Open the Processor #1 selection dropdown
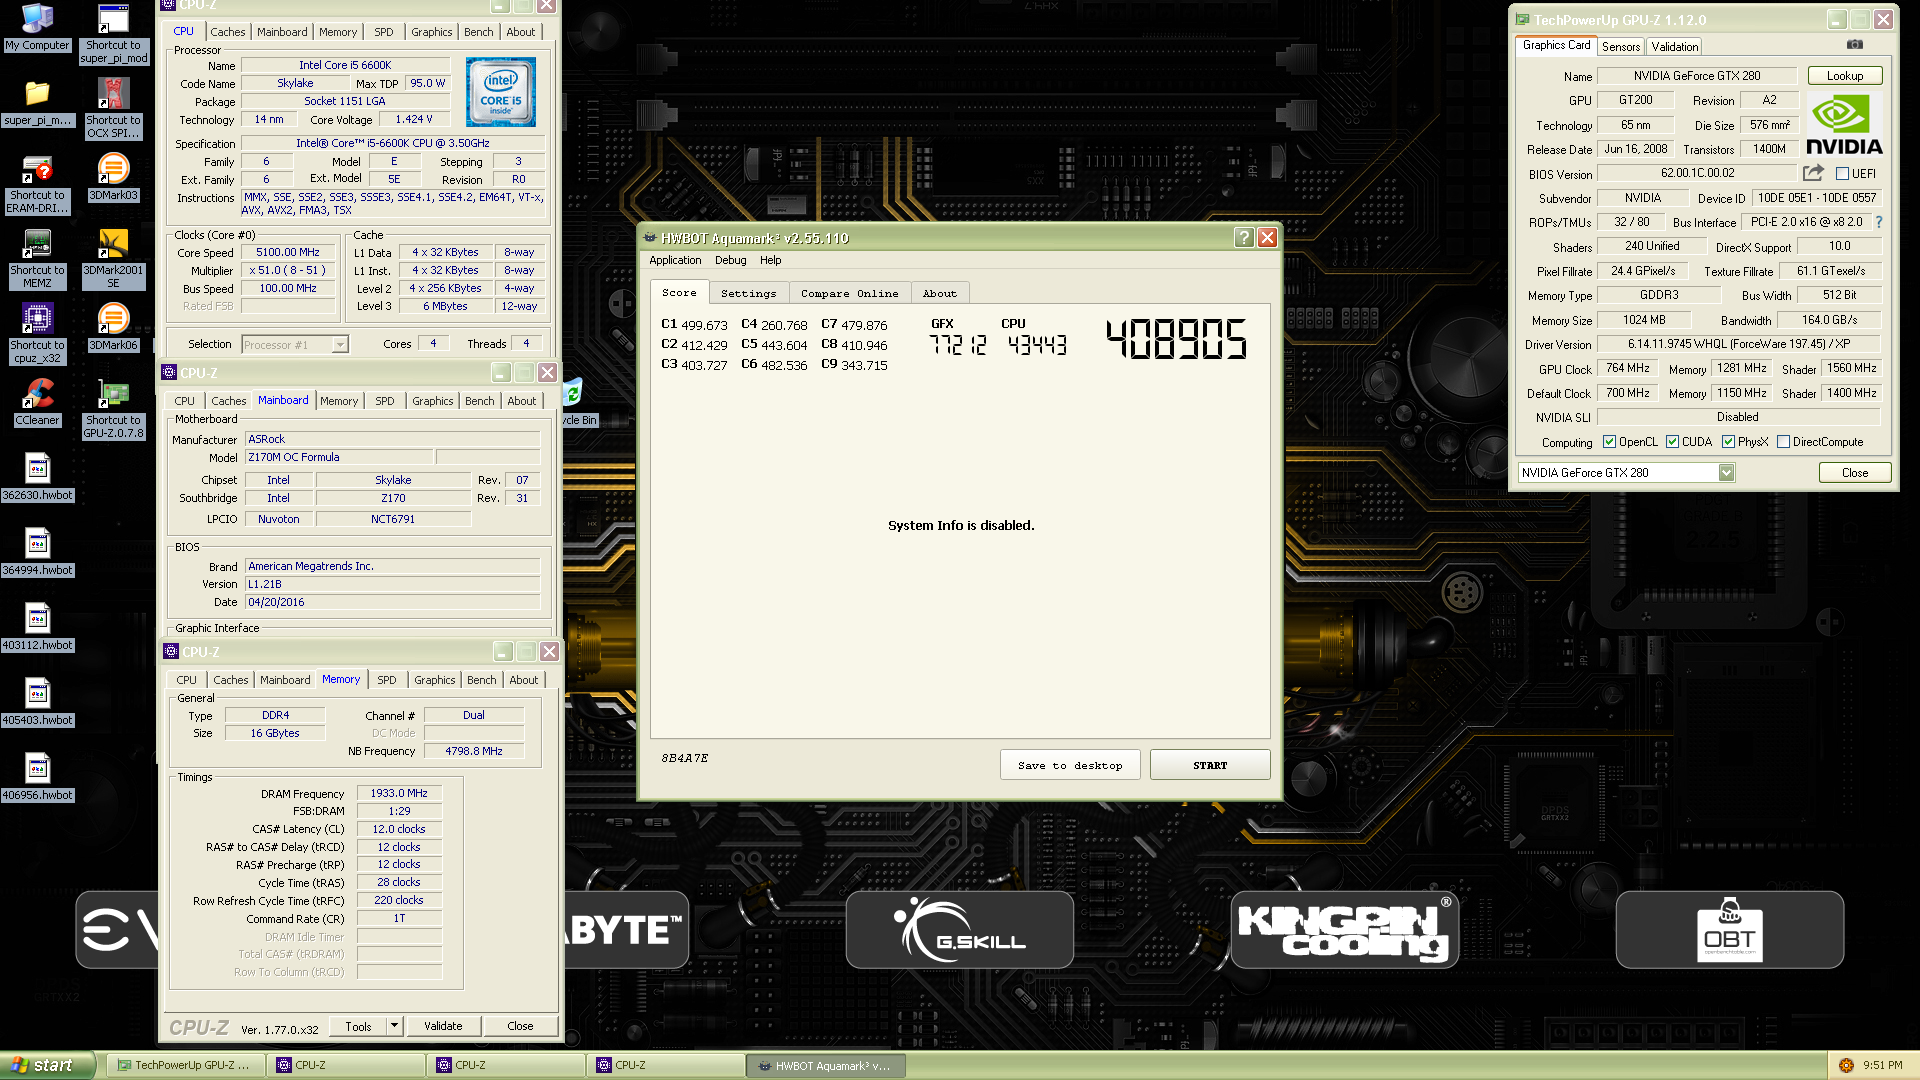Image resolution: width=1920 pixels, height=1080 pixels. (x=295, y=344)
